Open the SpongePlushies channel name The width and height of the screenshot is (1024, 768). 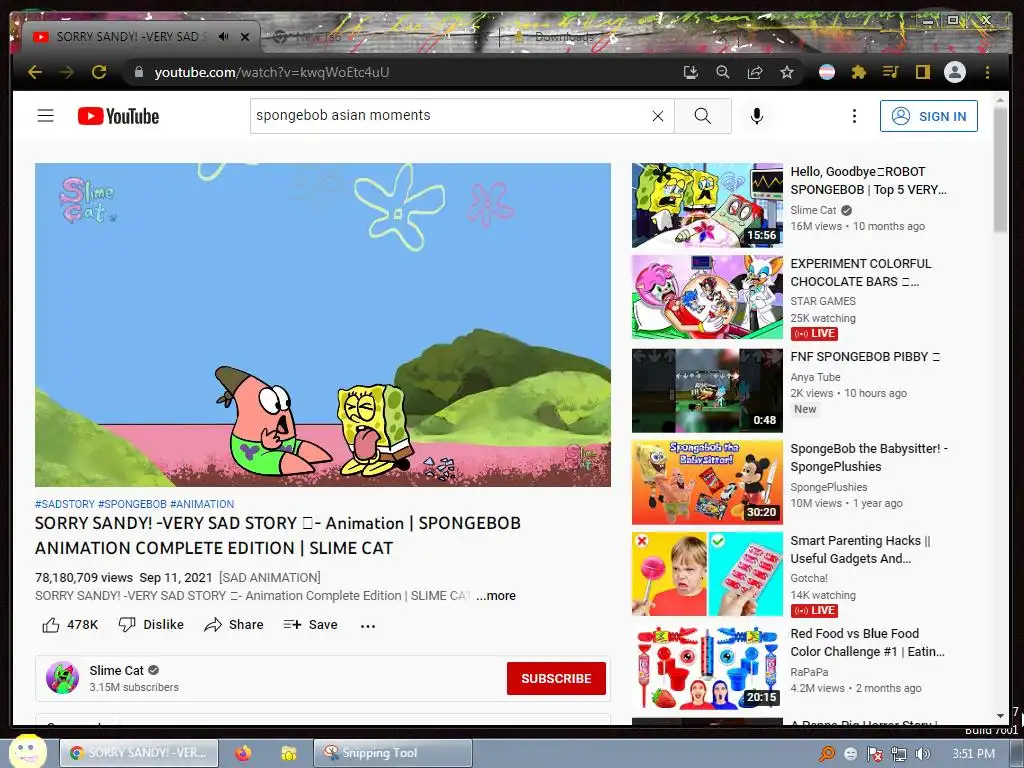click(829, 487)
